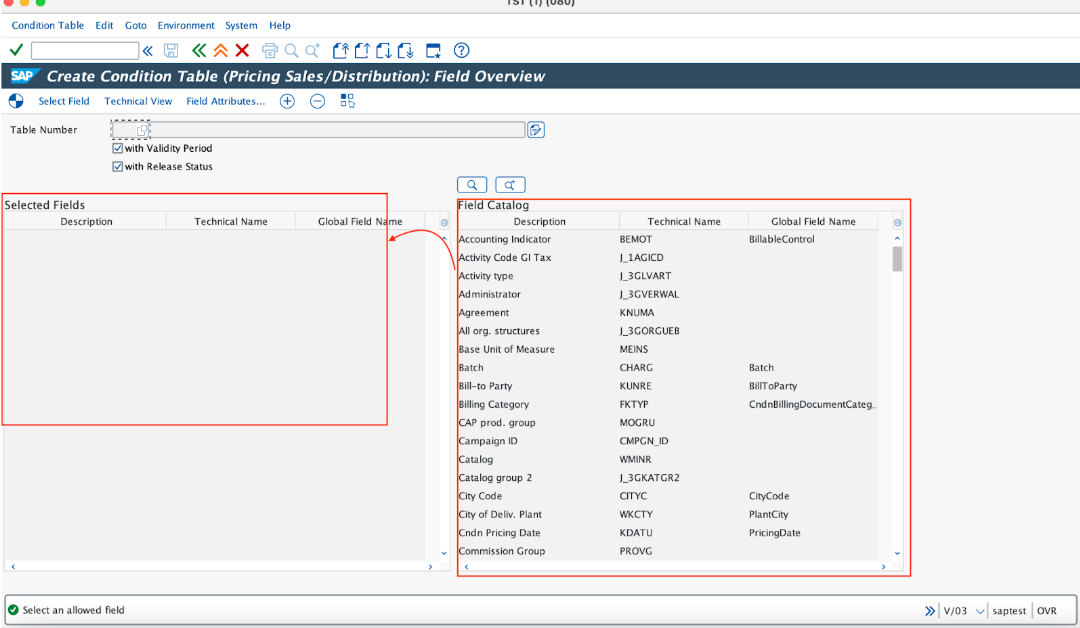The width and height of the screenshot is (1080, 628).
Task: Click the blue globe icon beside Select Field
Action: [16, 101]
